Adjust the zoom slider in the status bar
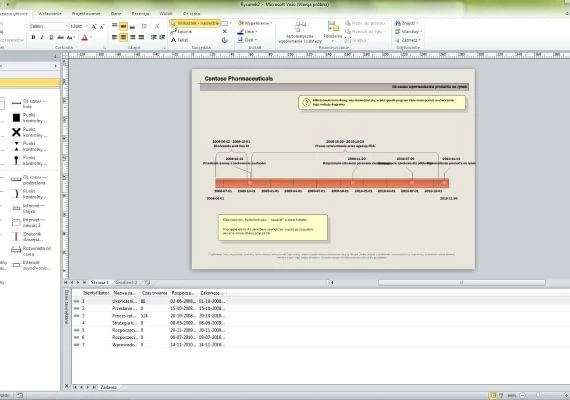 point(538,395)
